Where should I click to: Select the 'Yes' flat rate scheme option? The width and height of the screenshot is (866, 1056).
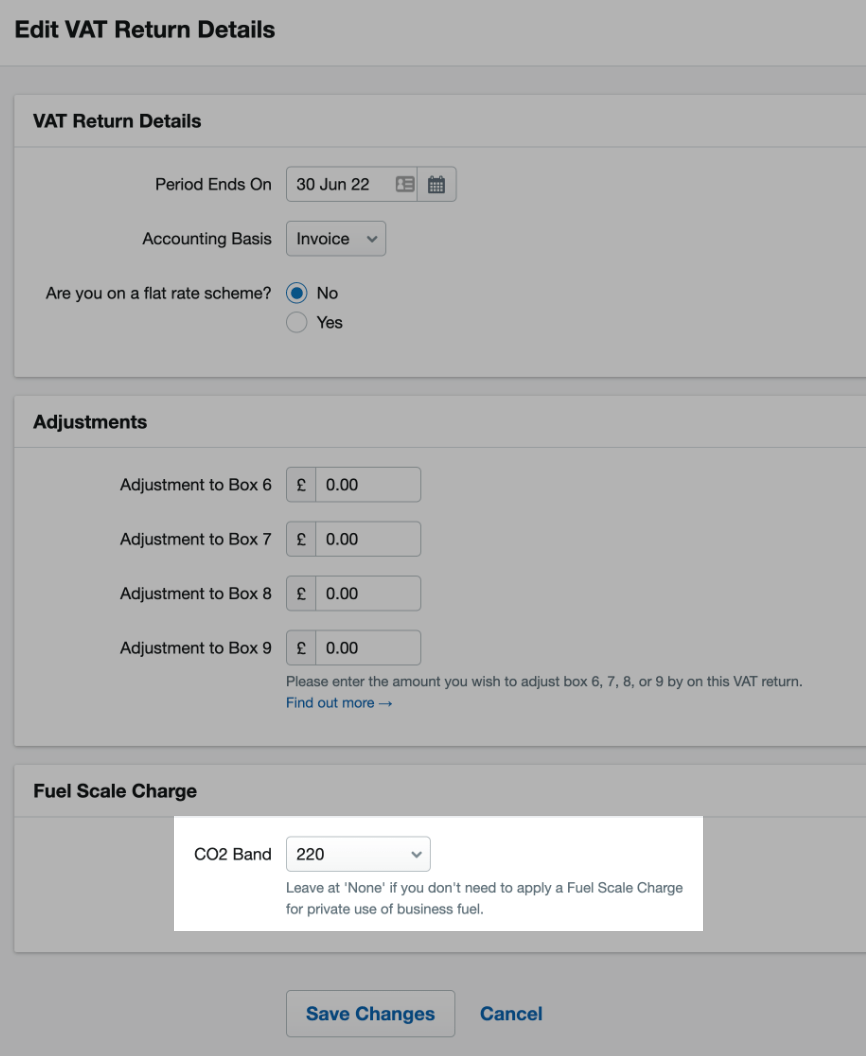295,322
